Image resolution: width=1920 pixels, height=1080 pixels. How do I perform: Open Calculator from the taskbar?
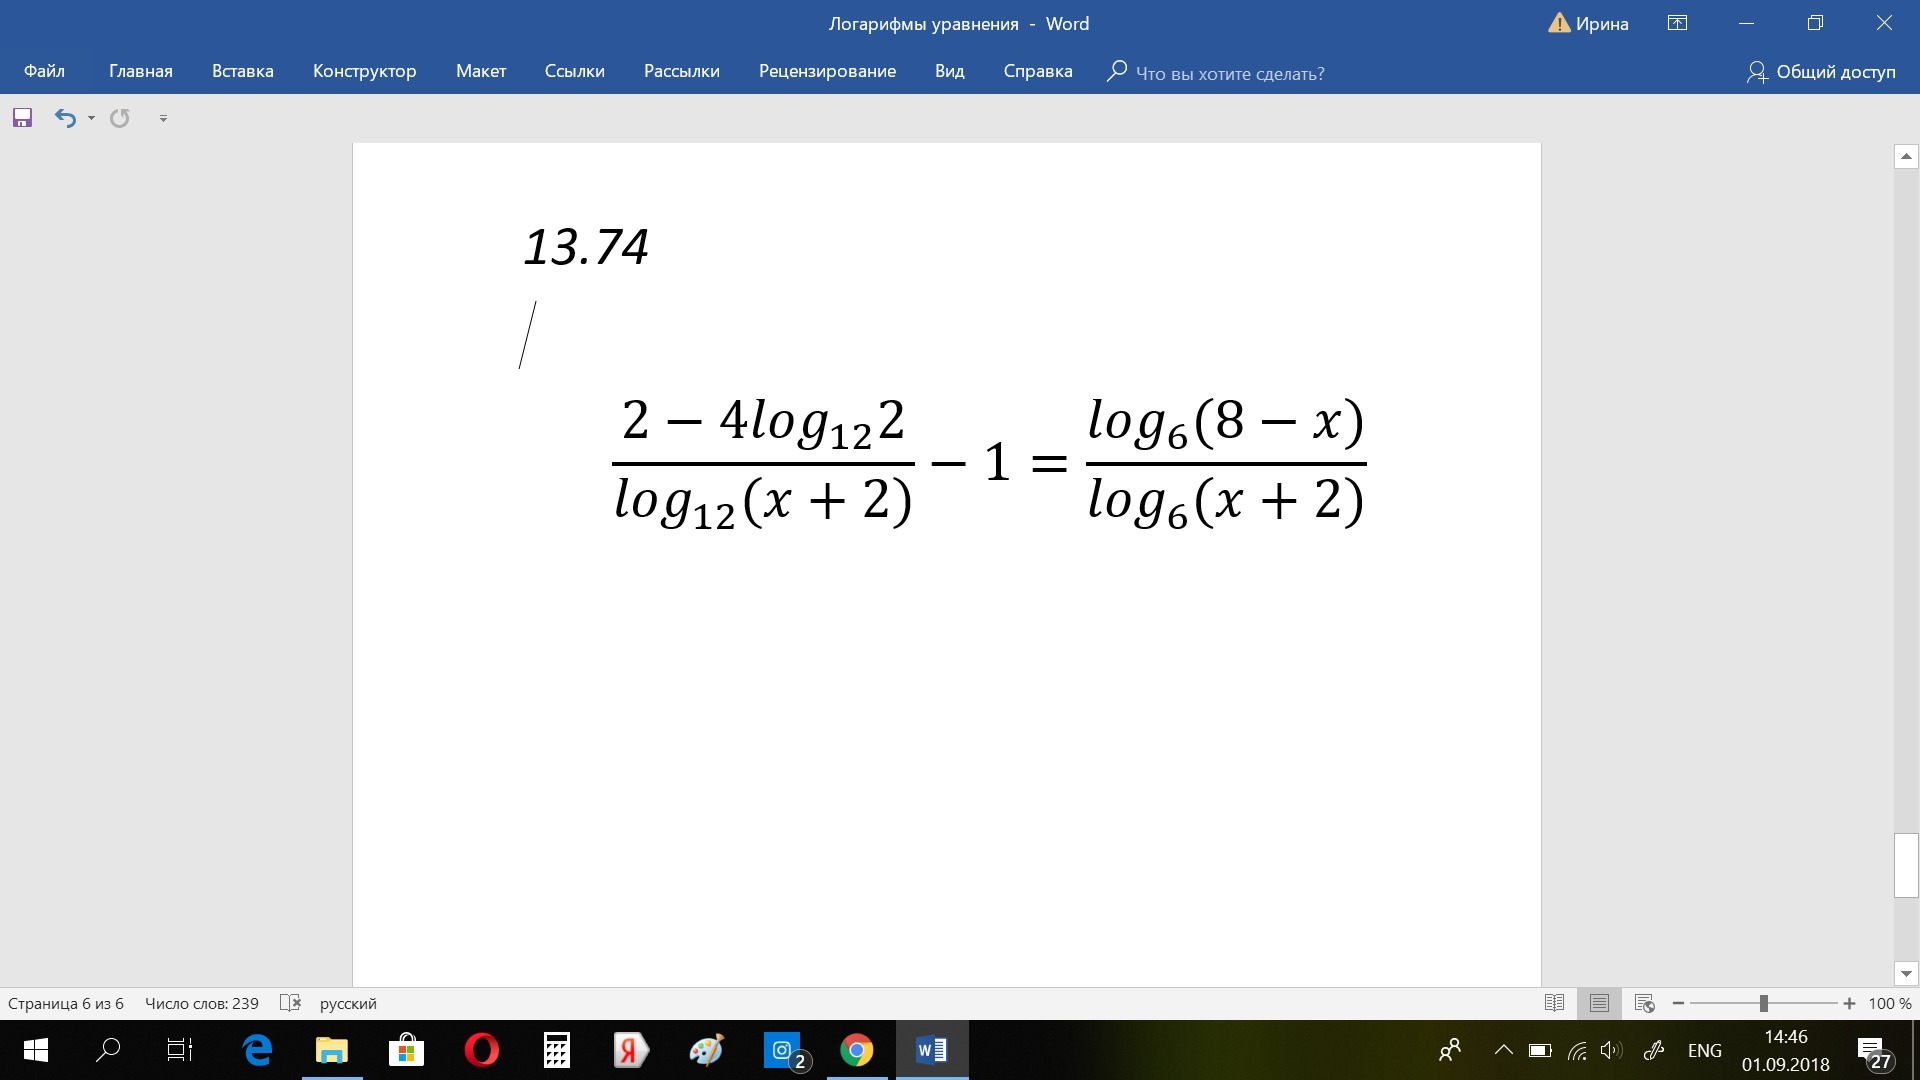tap(556, 1050)
